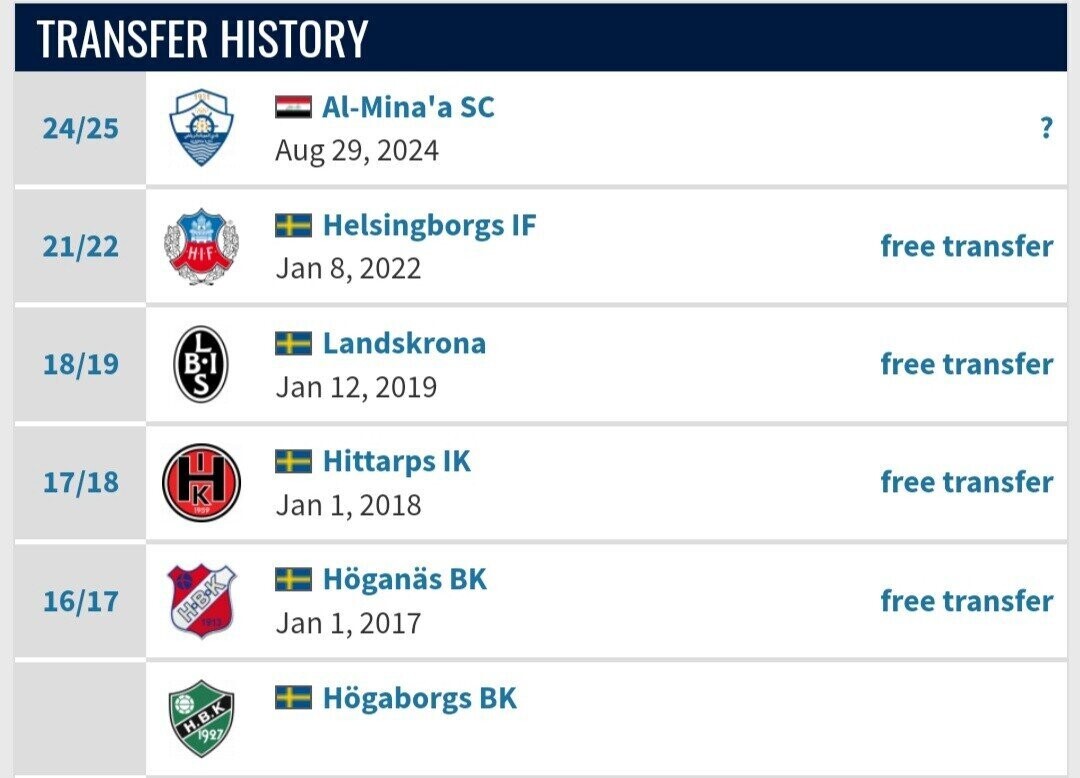Click free transfer for Hittarps IK
1080x778 pixels.
click(966, 482)
